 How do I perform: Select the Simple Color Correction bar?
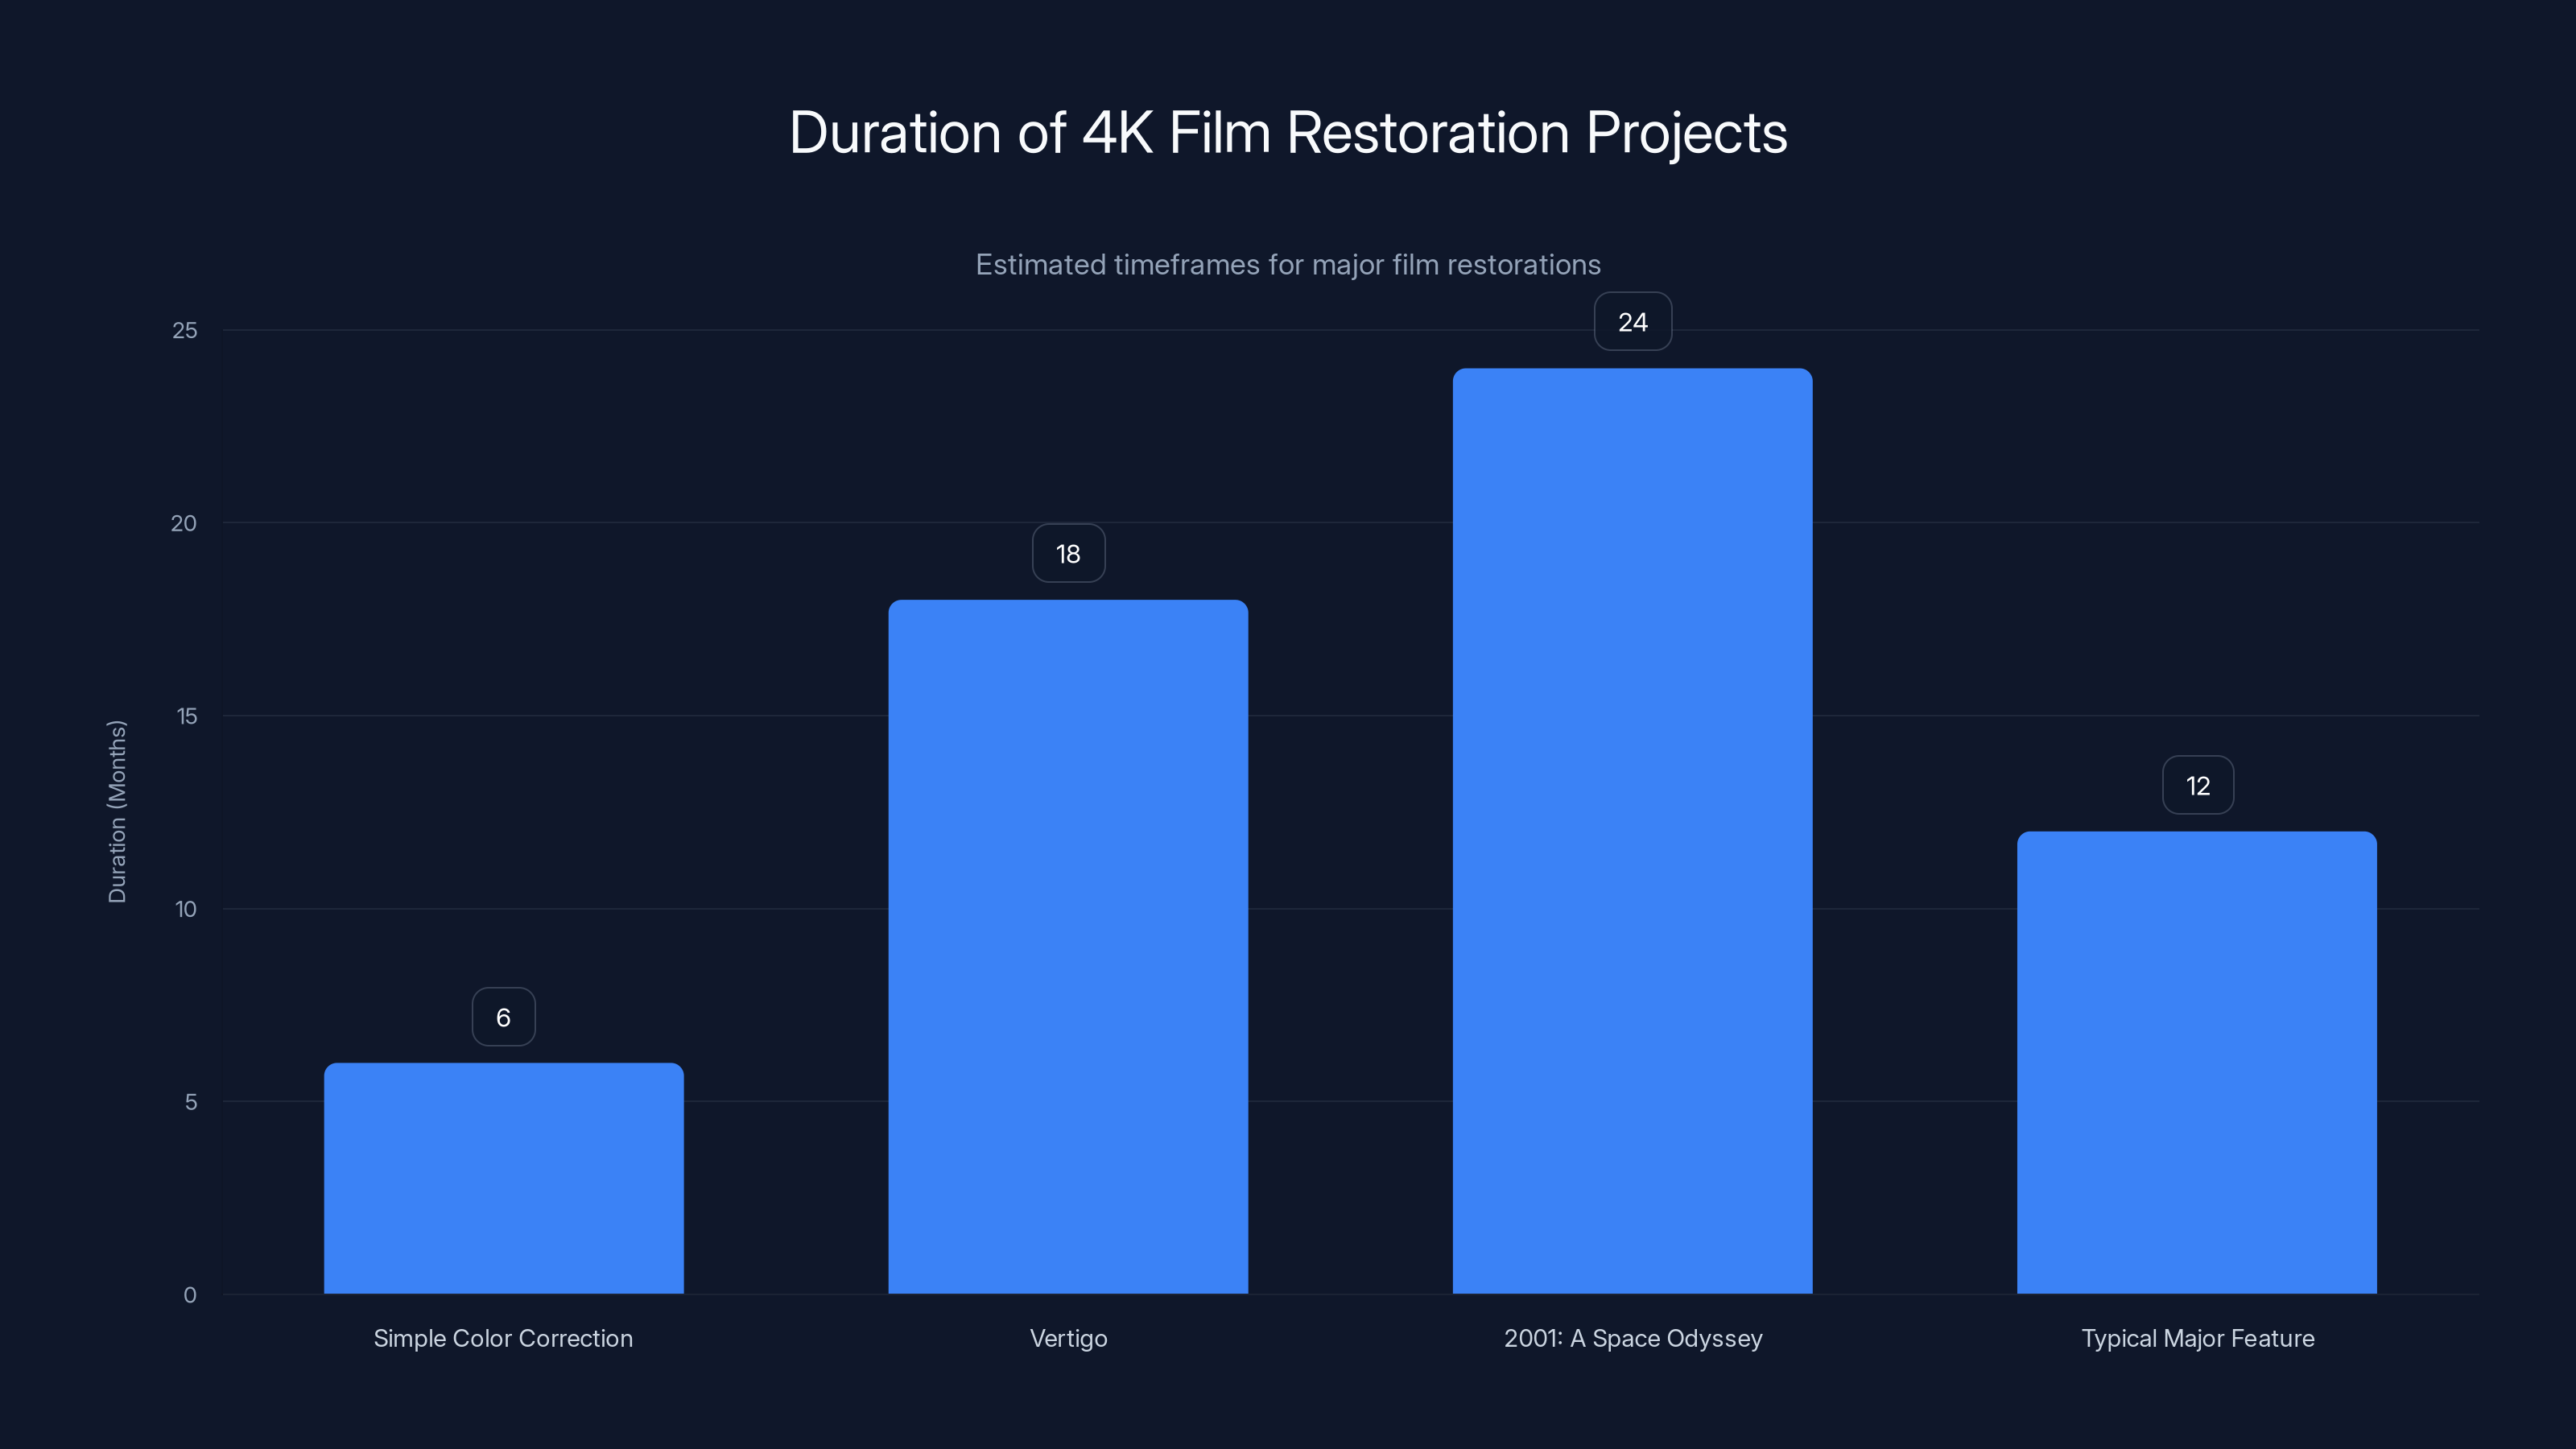pos(503,1180)
